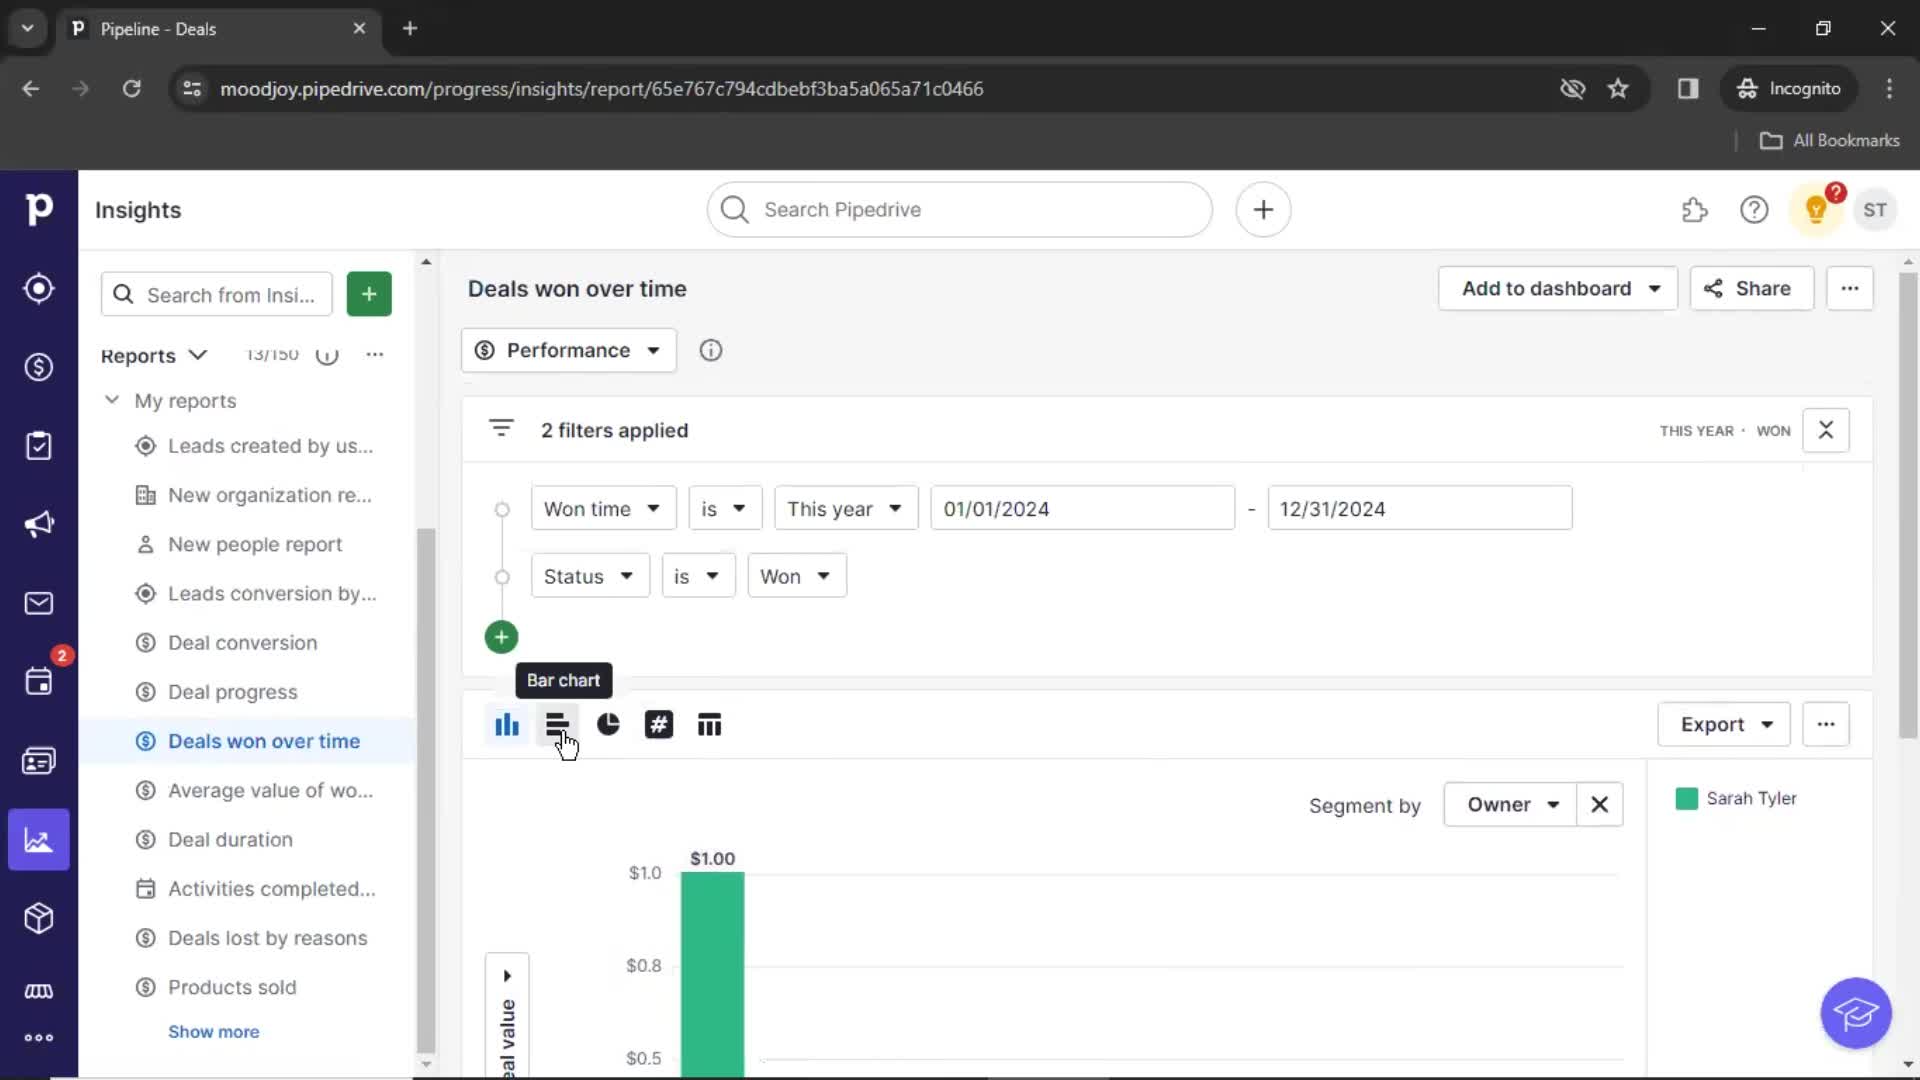Open Mail envelope icon in sidebar
The height and width of the screenshot is (1080, 1920).
[x=38, y=603]
